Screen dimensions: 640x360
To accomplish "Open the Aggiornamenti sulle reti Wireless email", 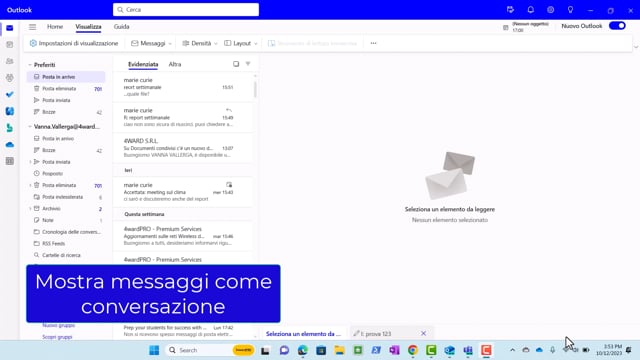I will coord(183,236).
